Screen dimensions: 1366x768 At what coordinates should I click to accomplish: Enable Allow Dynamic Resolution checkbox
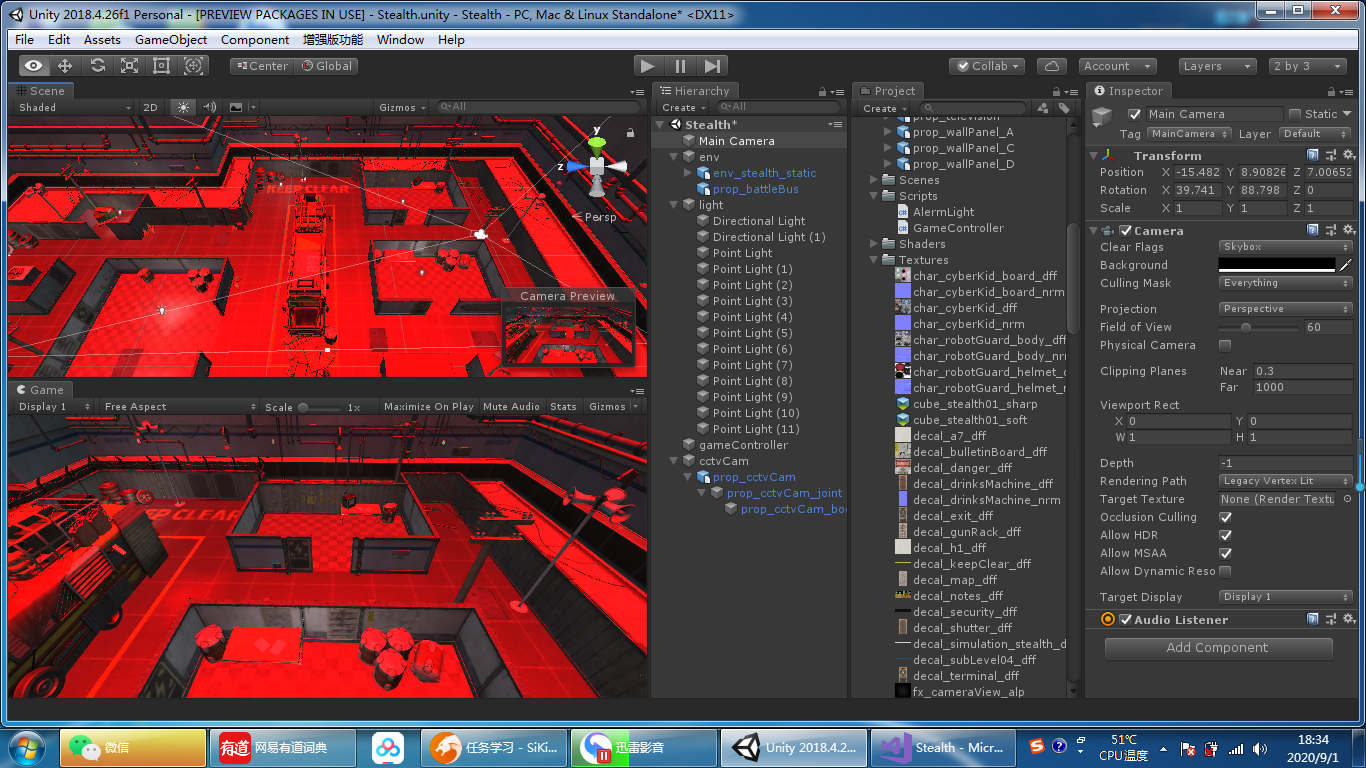(1225, 571)
